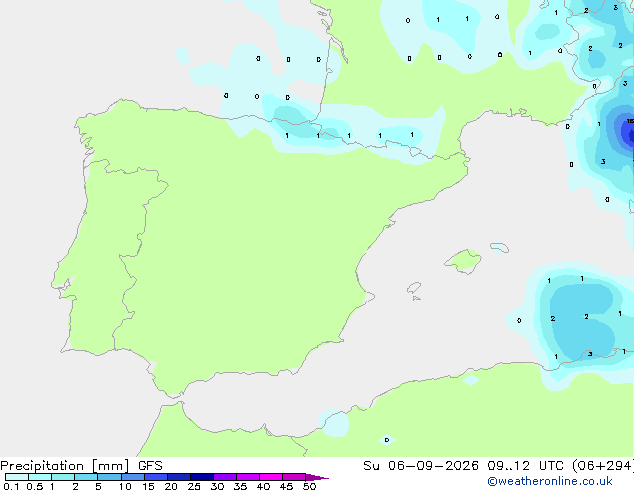Pick the 0.5–1 mm legend swatch
The height and width of the screenshot is (490, 634).
(x=40, y=477)
